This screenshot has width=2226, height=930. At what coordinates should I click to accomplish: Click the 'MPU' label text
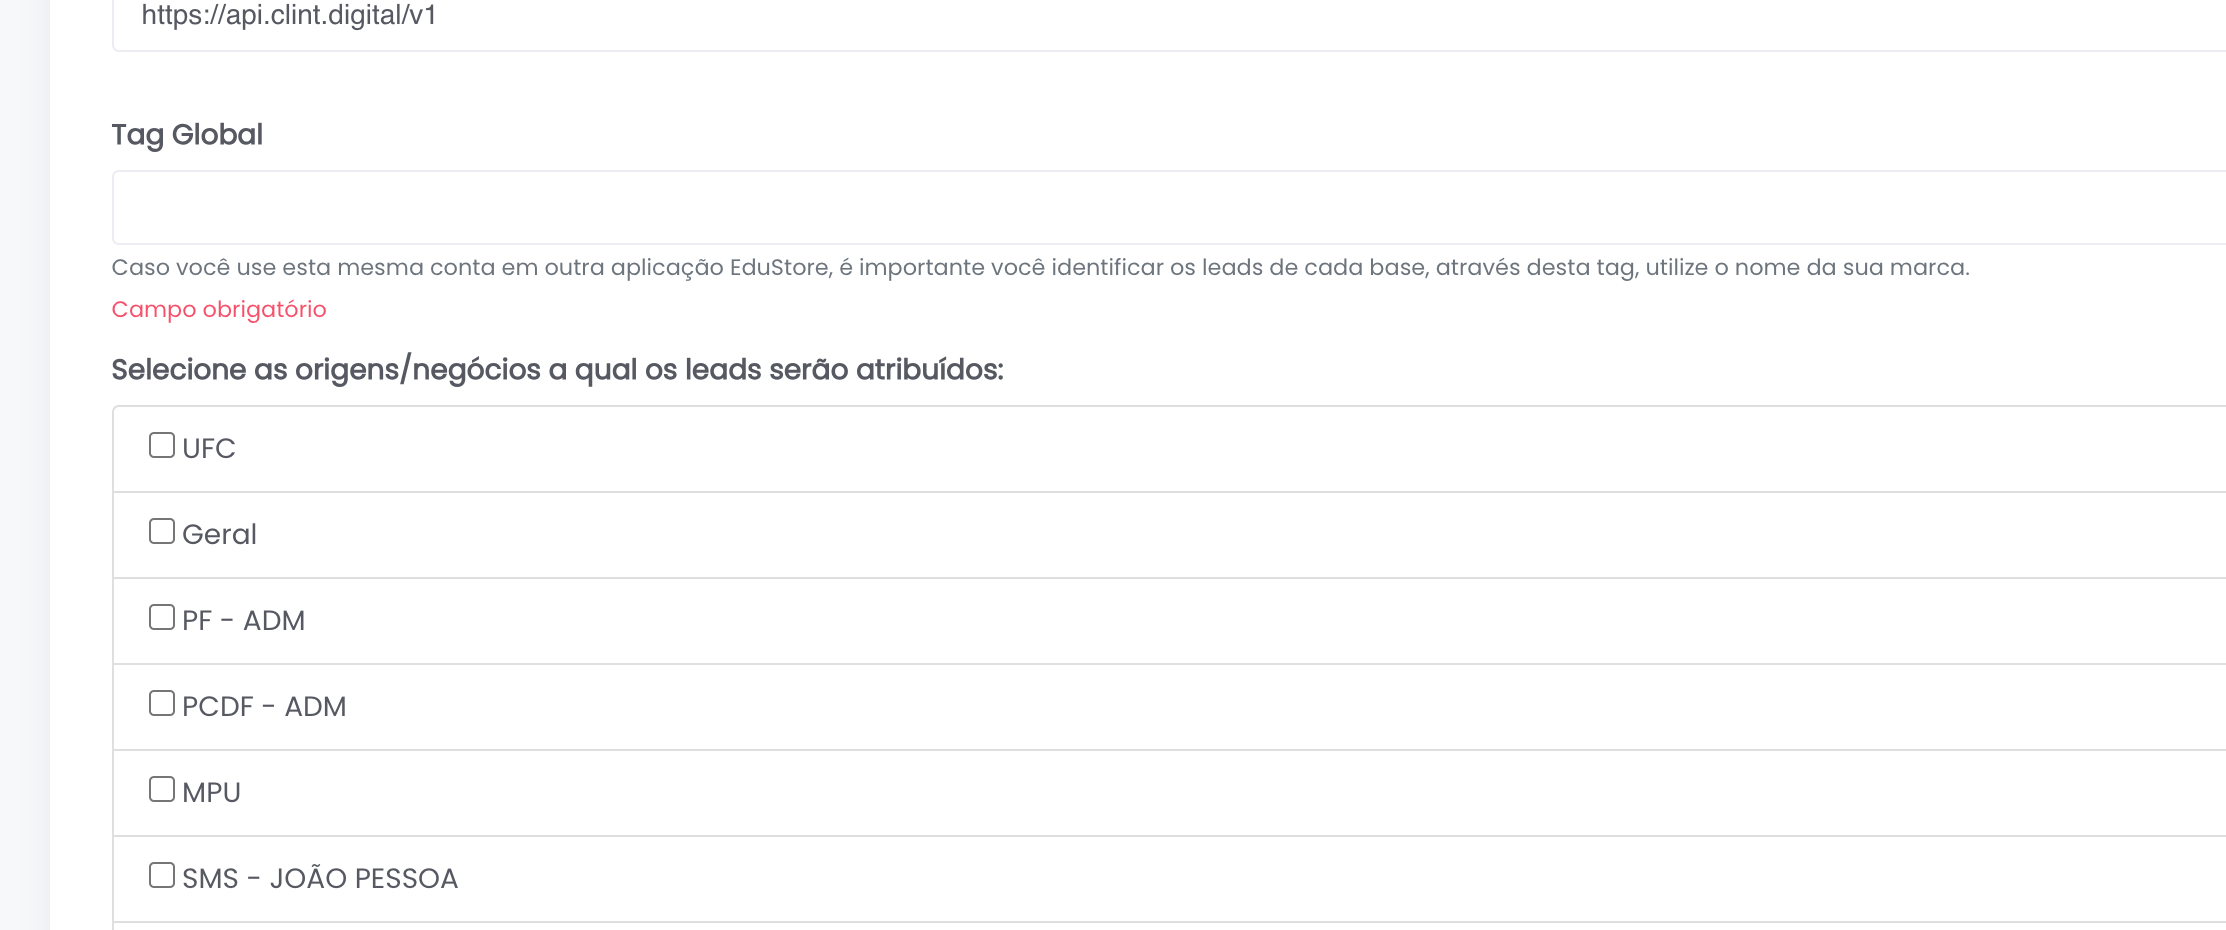[212, 793]
